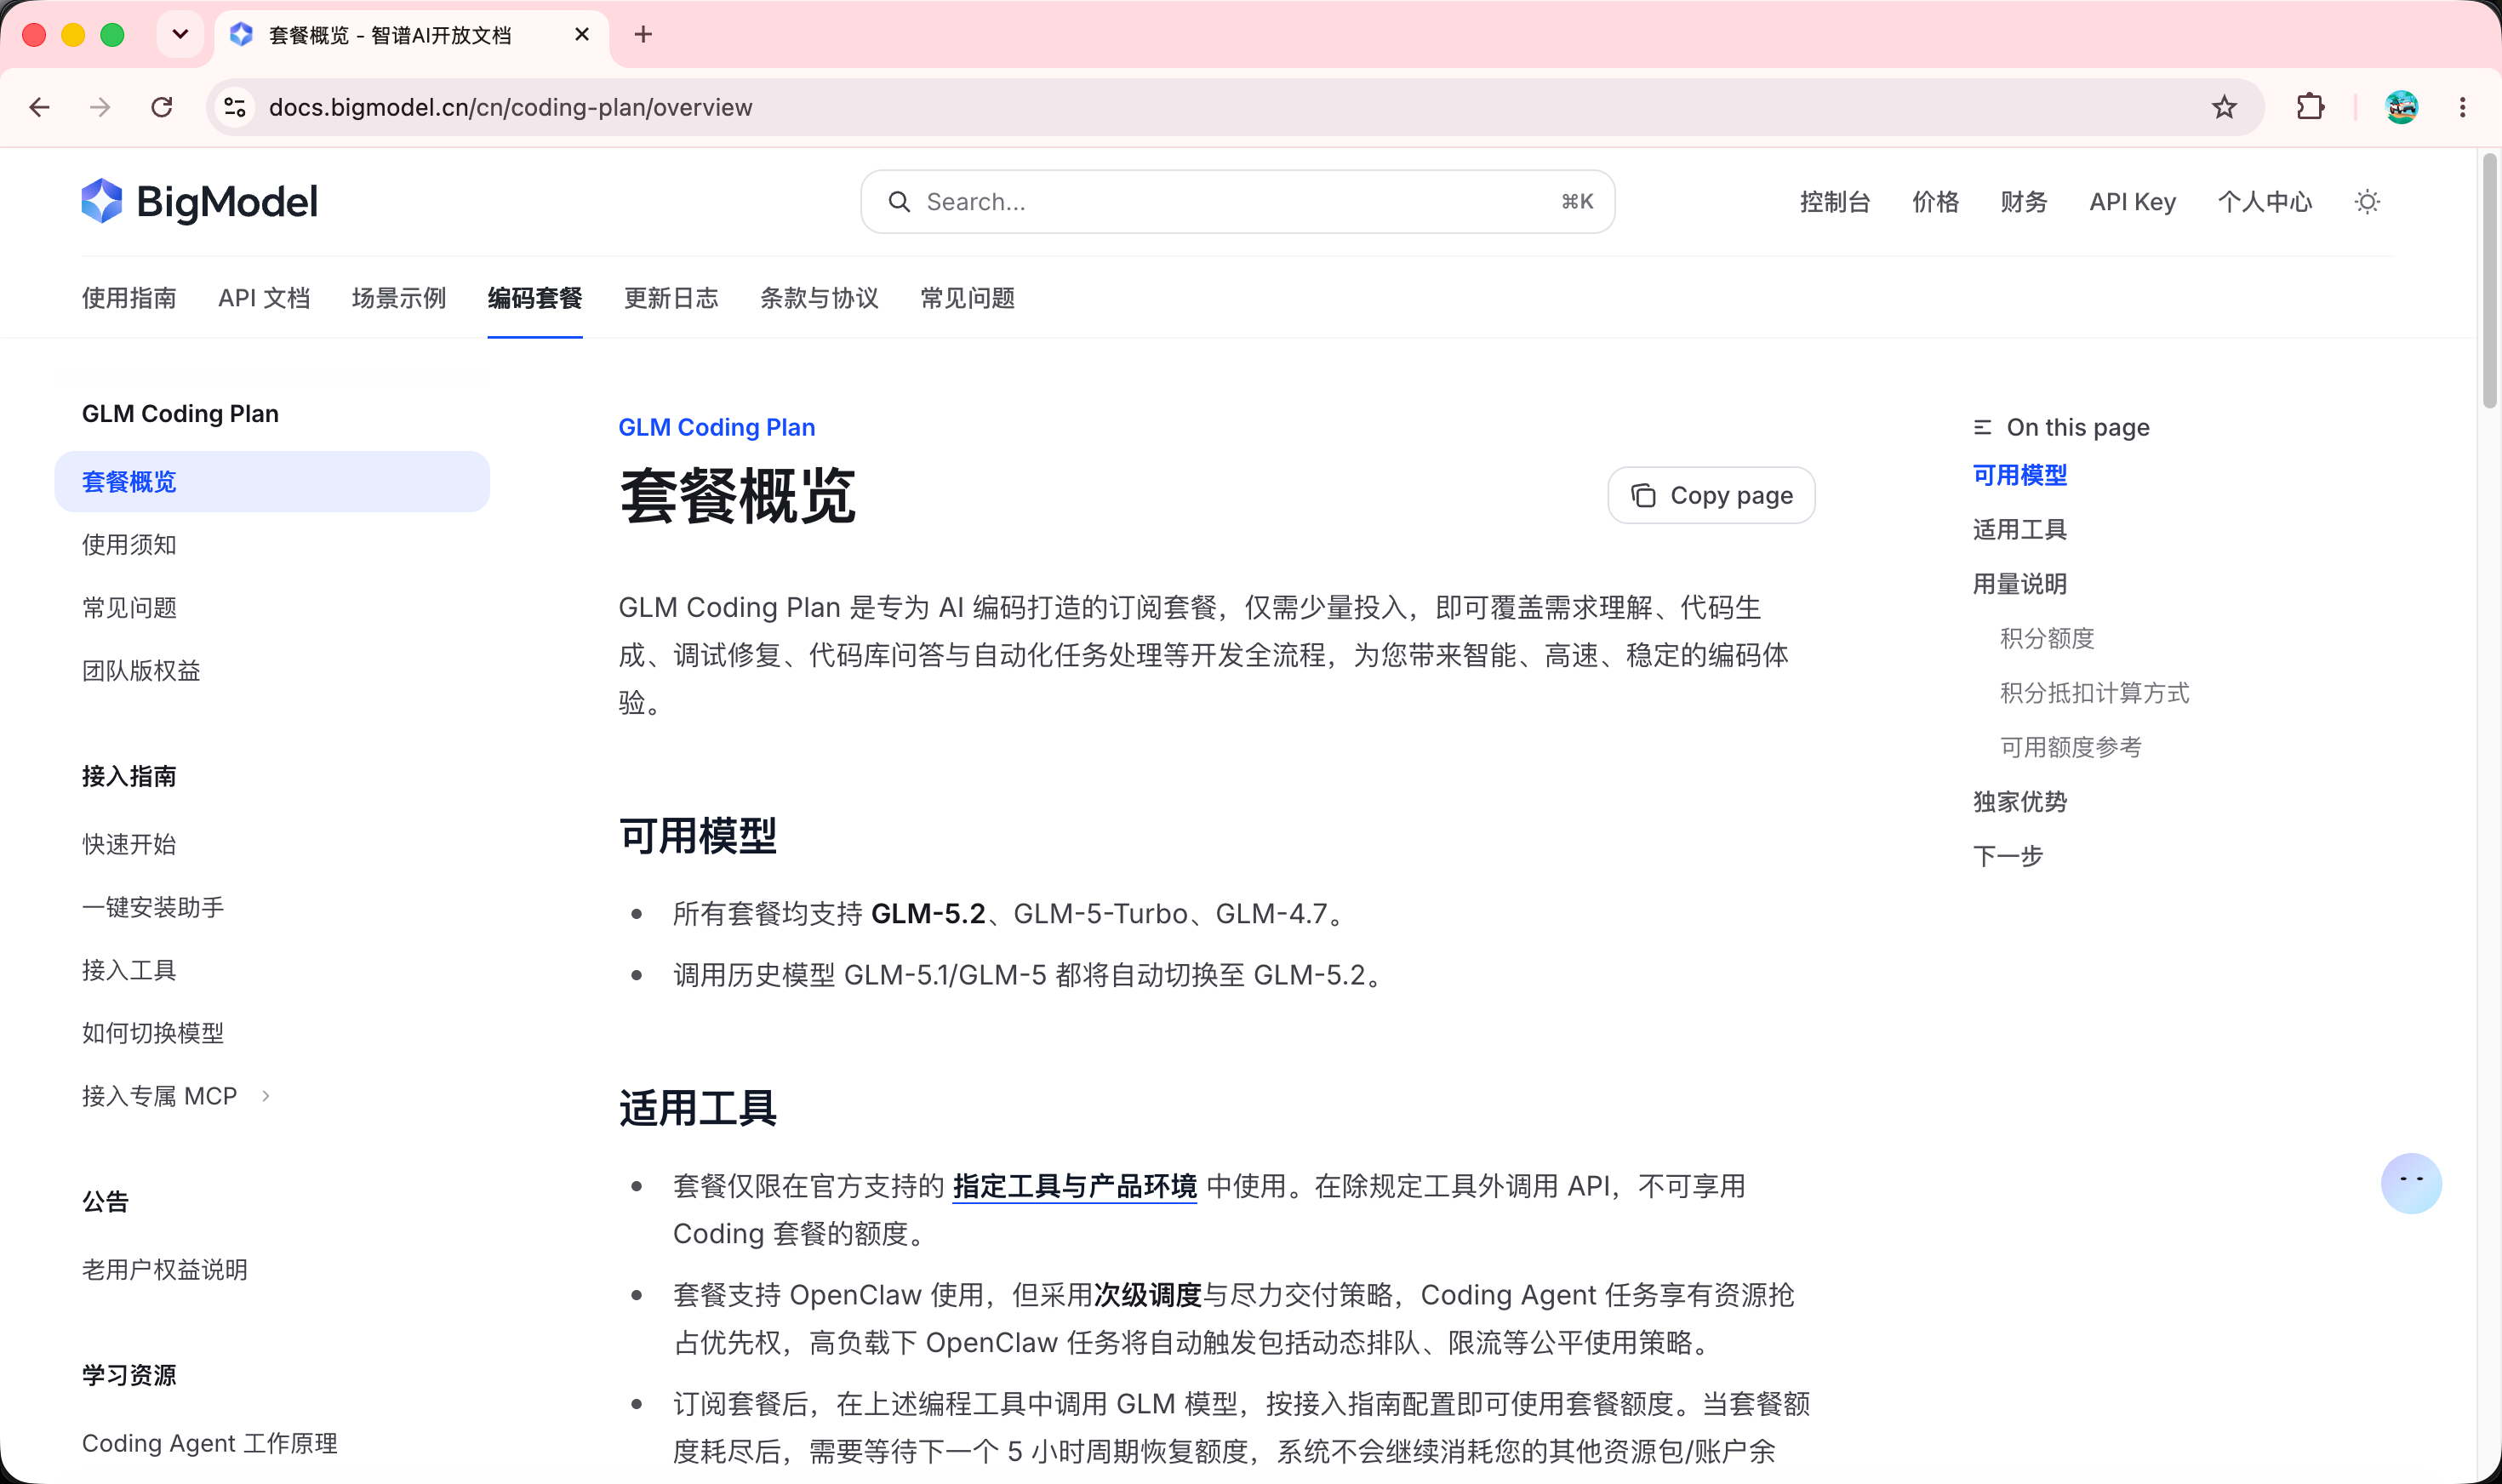Switch to the 常见问题 top tab
This screenshot has width=2502, height=1484.
[967, 298]
